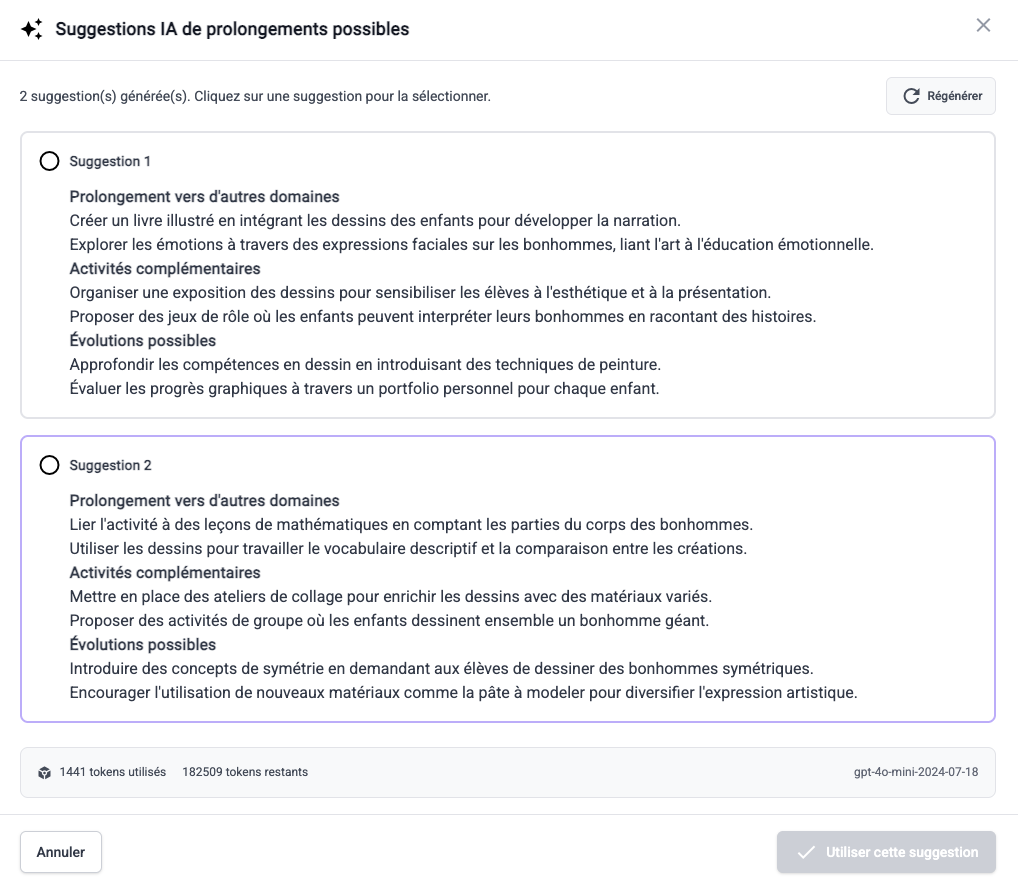Image resolution: width=1018 pixels, height=886 pixels.
Task: Close the suggestions IA dialog
Action: (983, 25)
